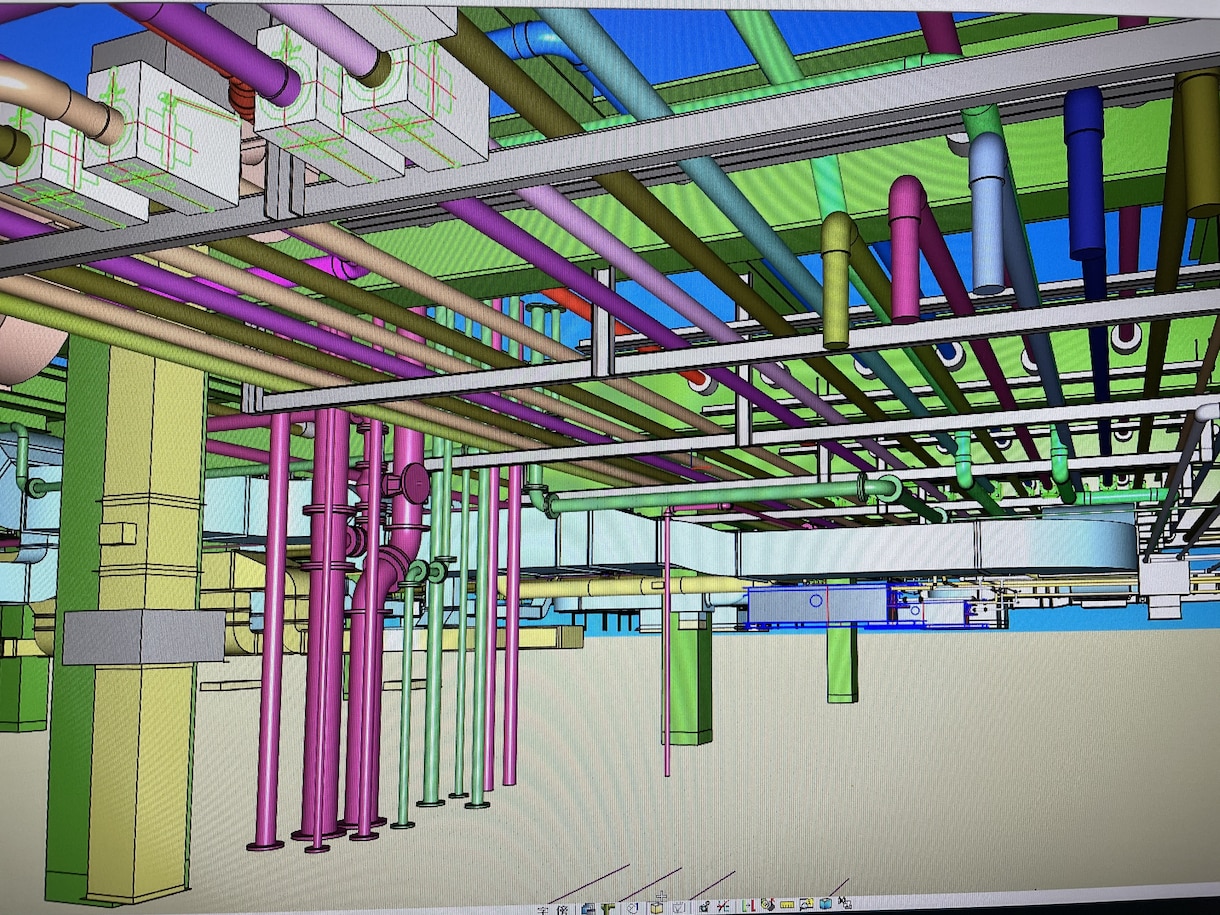Open the blue picture tool in bottom toolbar
1220x915 pixels.
(588, 908)
